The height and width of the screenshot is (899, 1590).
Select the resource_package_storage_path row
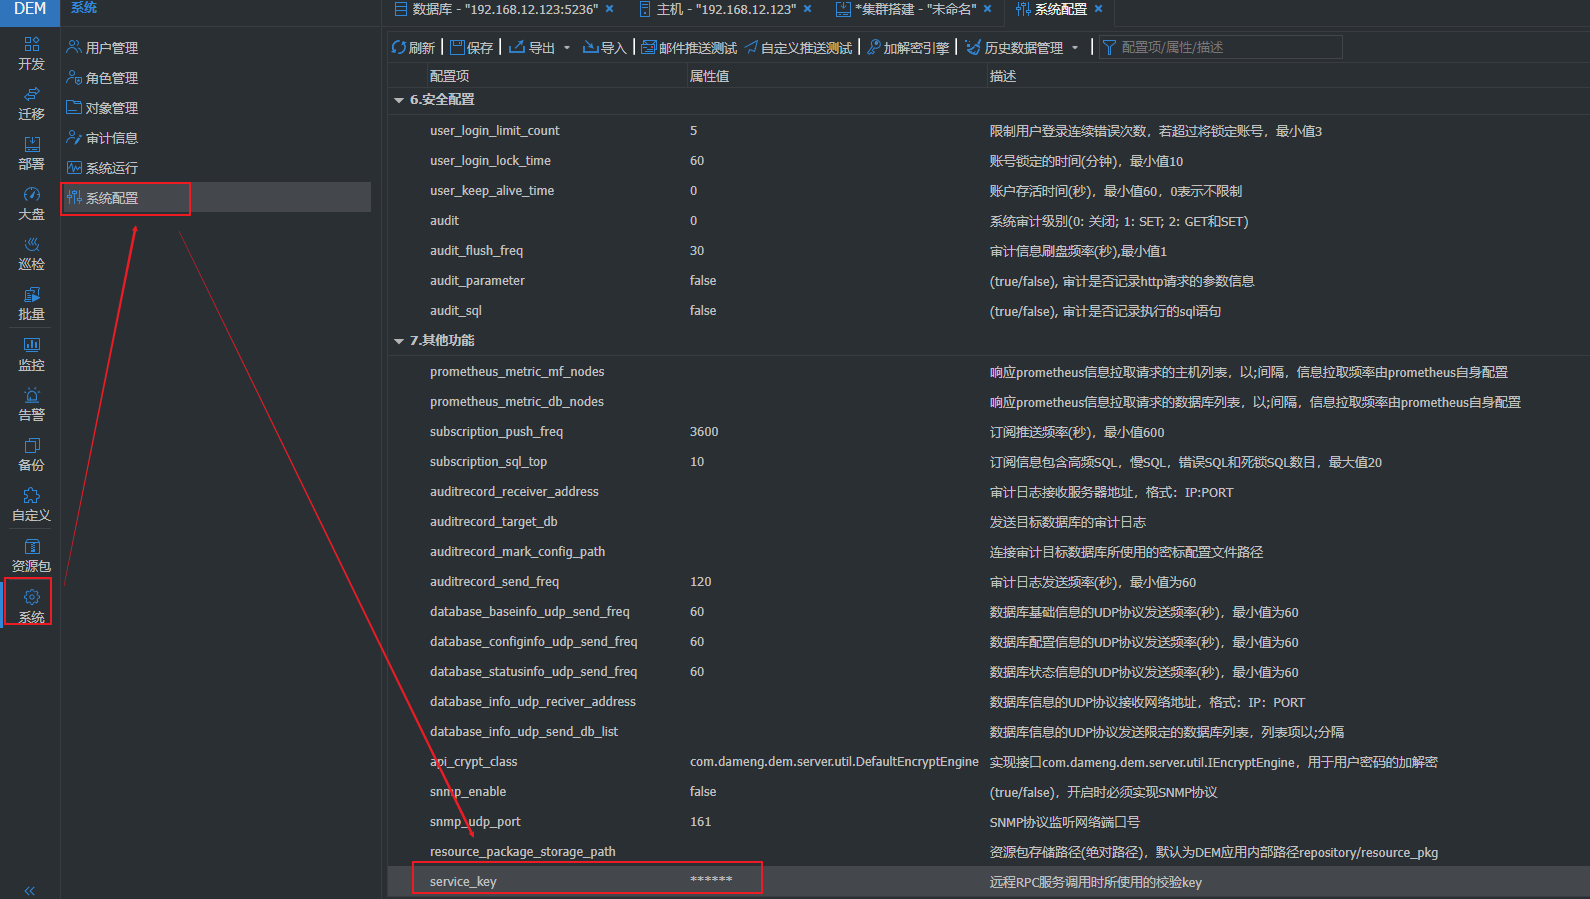988,852
